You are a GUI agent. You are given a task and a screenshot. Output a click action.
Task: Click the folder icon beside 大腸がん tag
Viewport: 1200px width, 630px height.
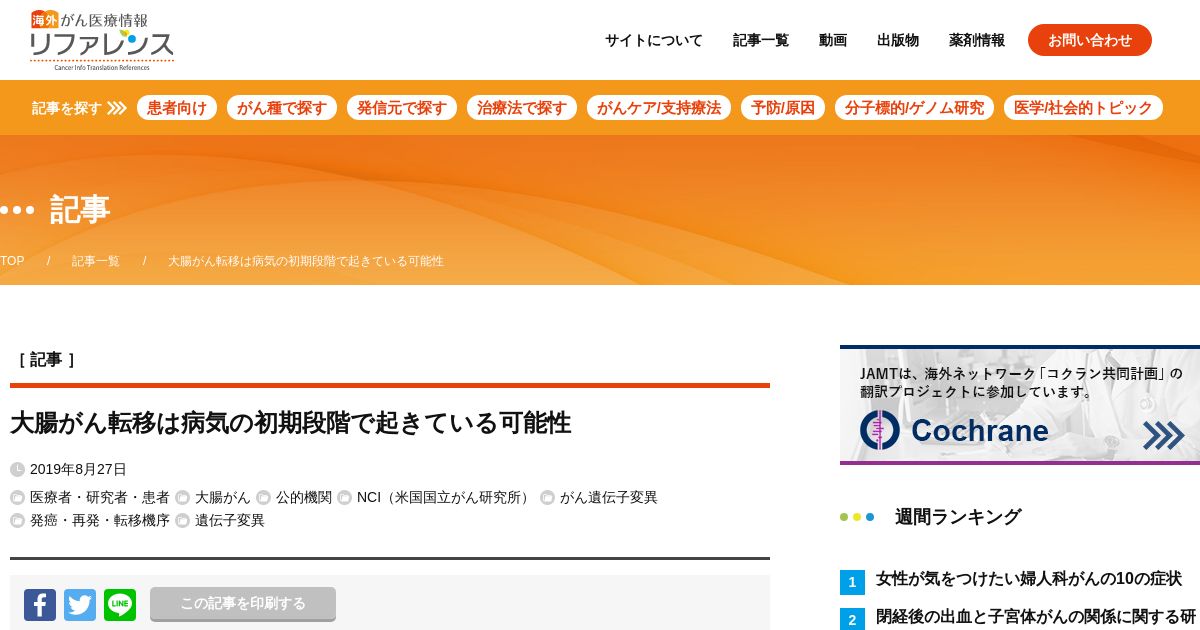[182, 498]
